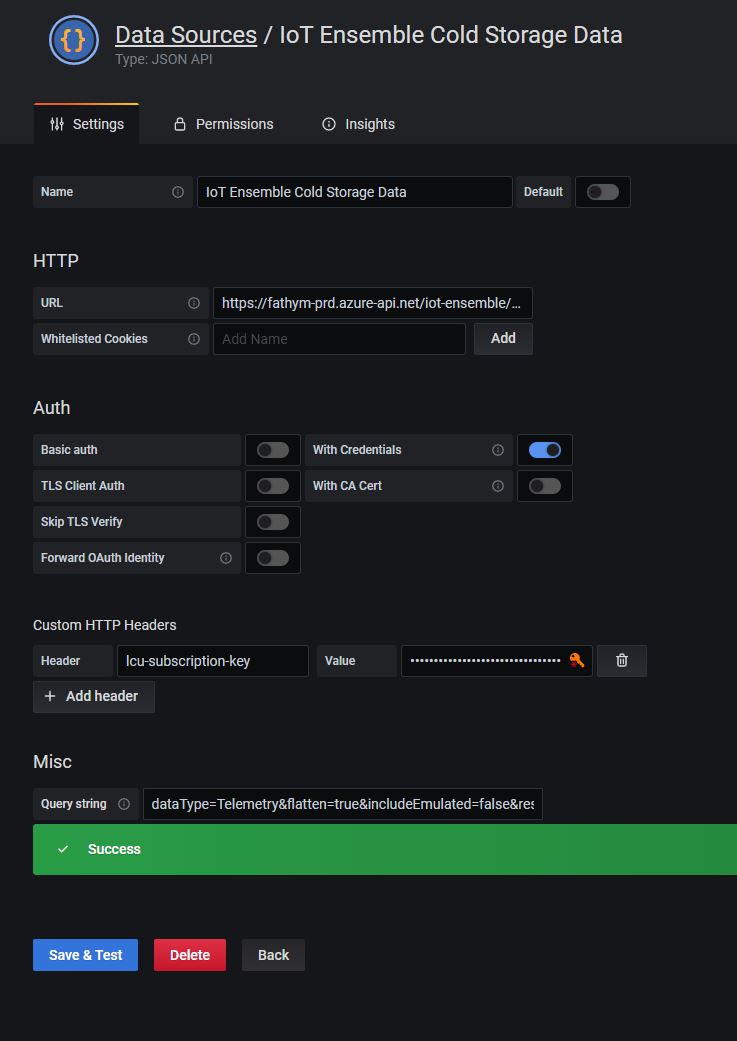This screenshot has height=1041, width=737.
Task: Click the Add button for whitelisted cookies
Action: (x=503, y=339)
